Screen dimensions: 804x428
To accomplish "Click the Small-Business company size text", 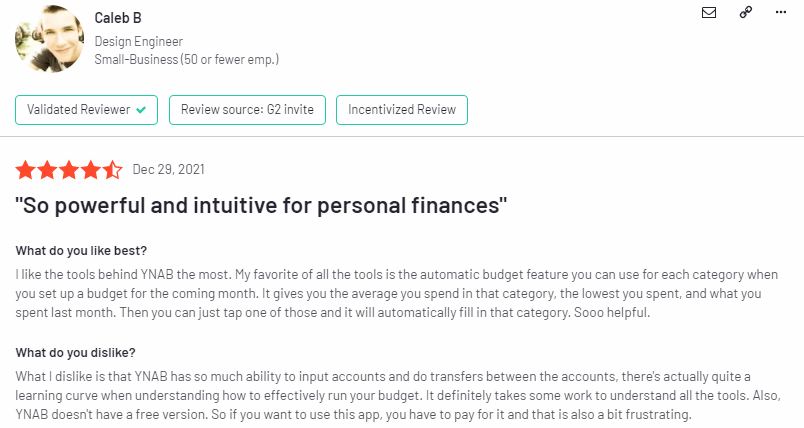I will tap(186, 60).
